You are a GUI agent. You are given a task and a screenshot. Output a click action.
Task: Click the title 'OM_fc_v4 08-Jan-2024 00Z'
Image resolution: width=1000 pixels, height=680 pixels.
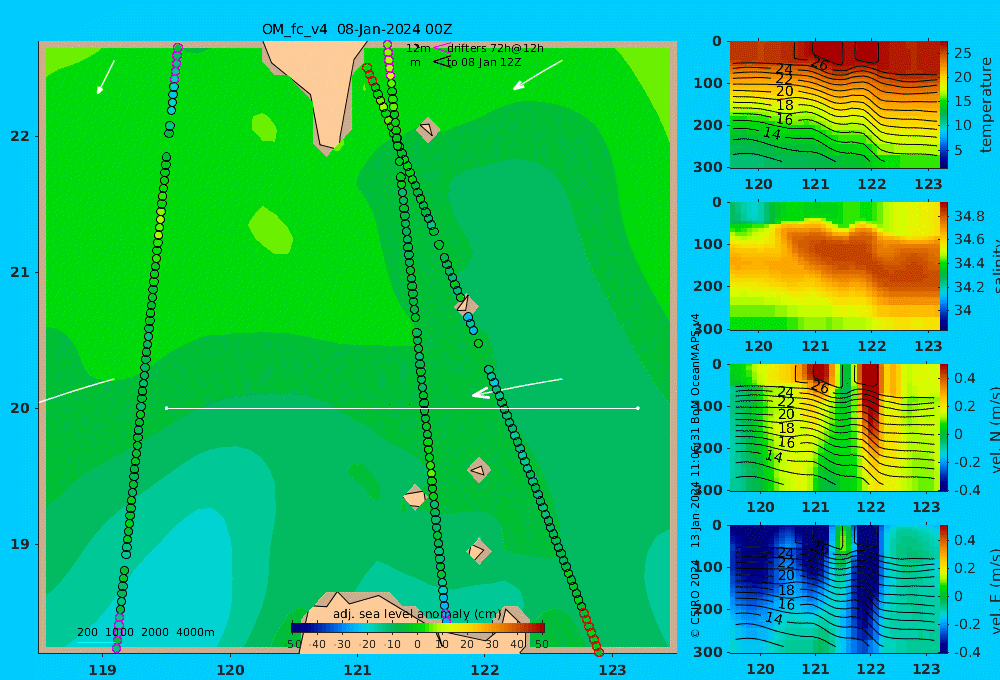tap(357, 29)
